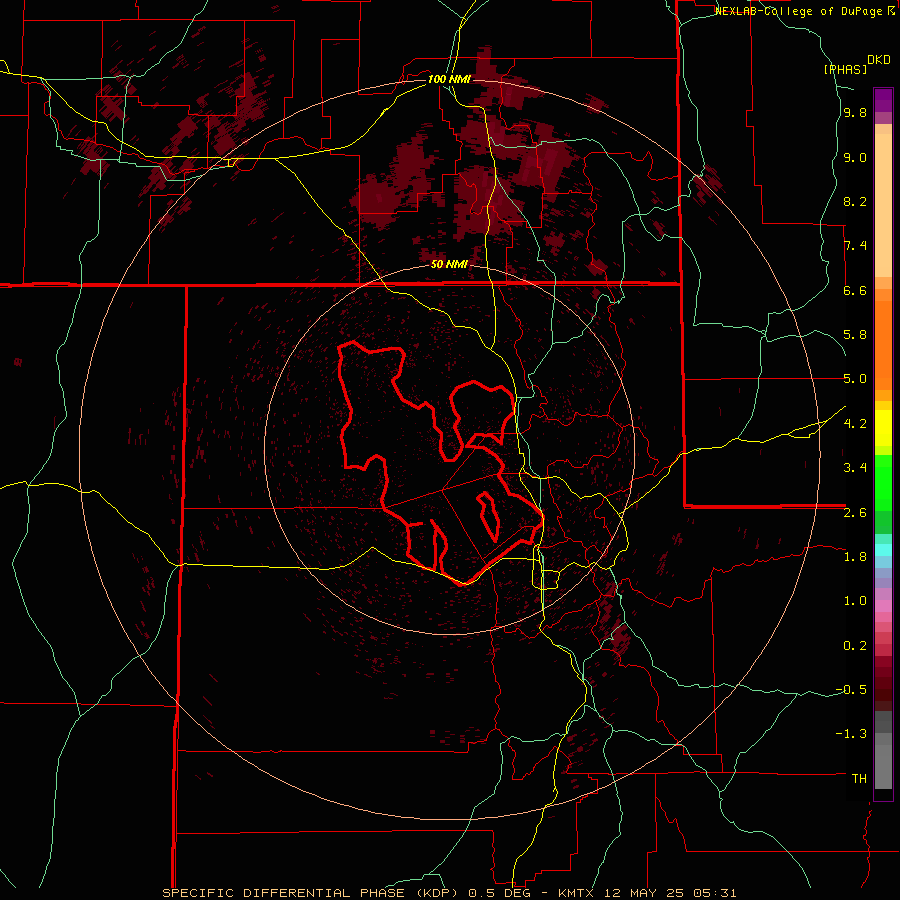Pick the pink segment of the color bar
Viewport: 900px width, 900px height.
point(883,606)
